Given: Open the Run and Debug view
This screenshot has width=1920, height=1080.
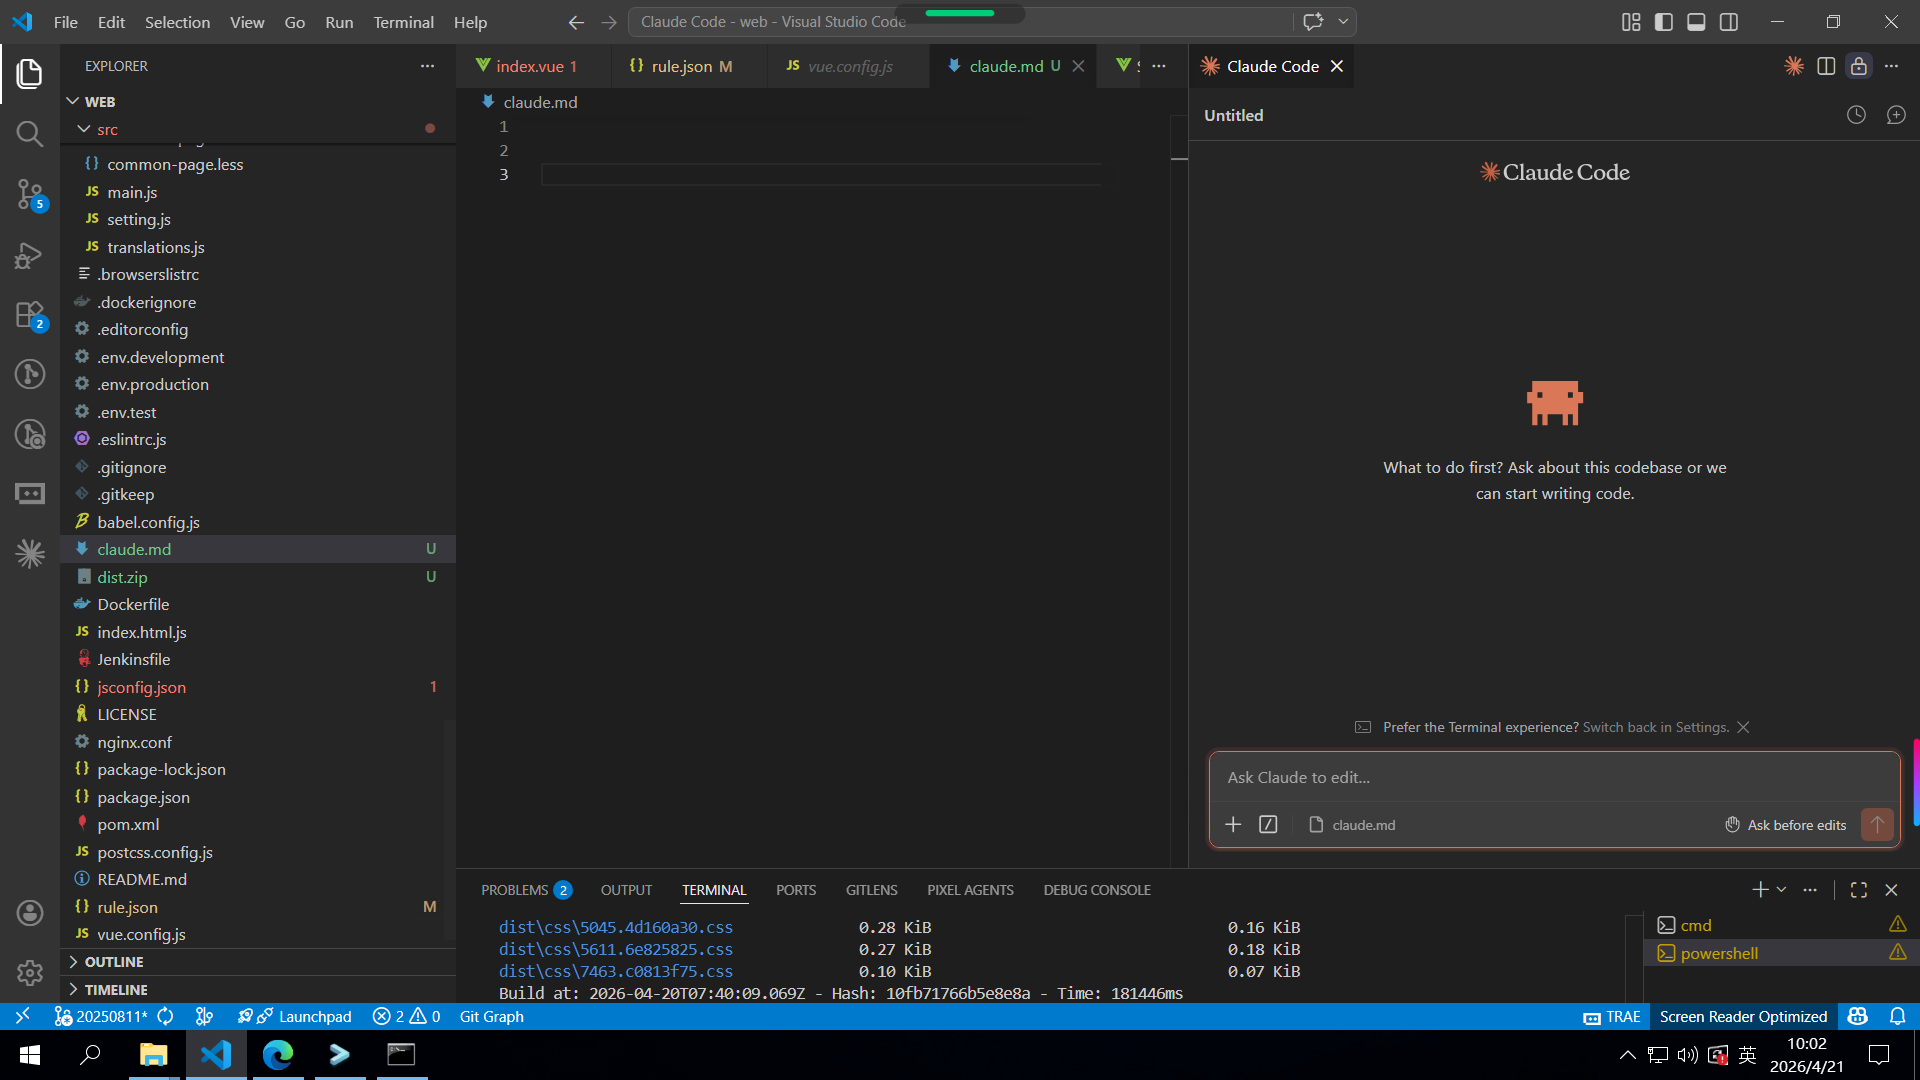Looking at the screenshot, I should (30, 255).
